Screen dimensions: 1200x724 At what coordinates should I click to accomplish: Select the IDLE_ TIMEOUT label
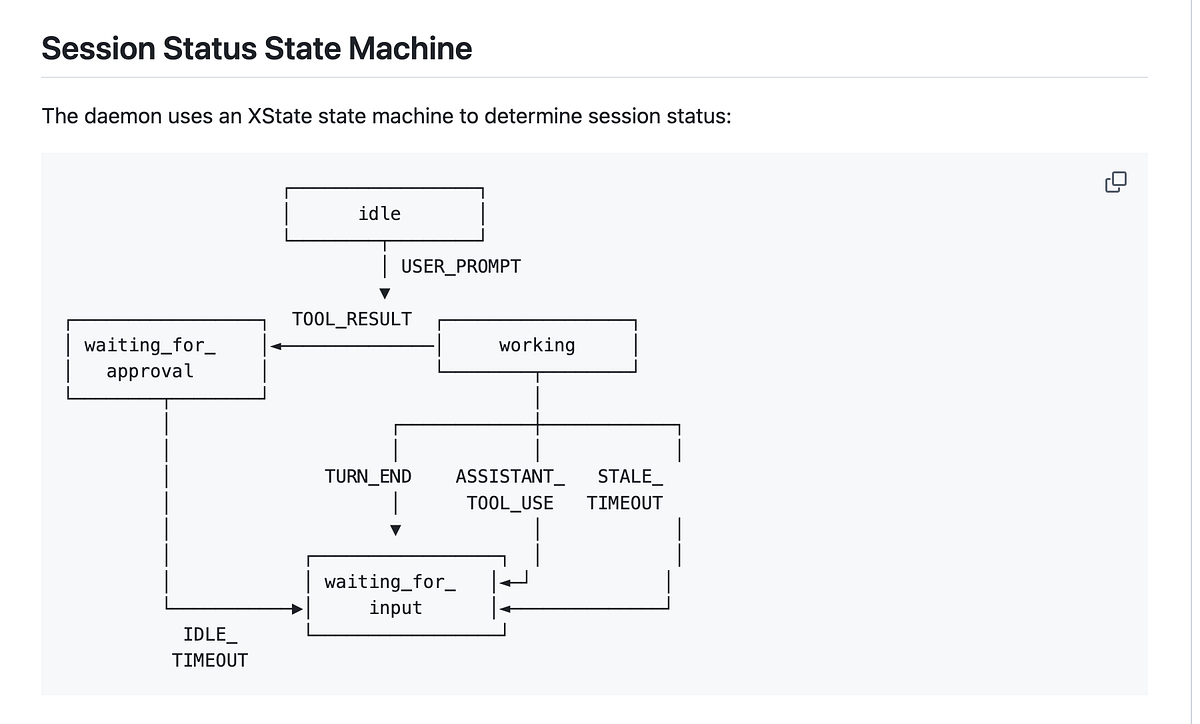pyautogui.click(x=210, y=647)
